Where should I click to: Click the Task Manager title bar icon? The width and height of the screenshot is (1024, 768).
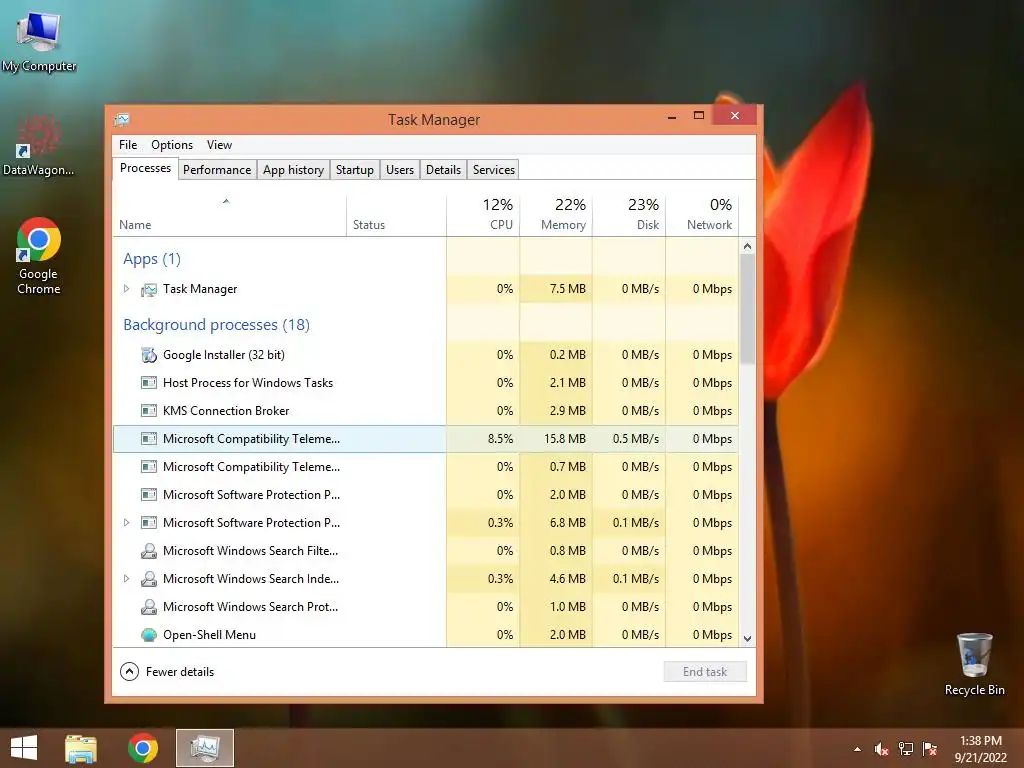121,120
